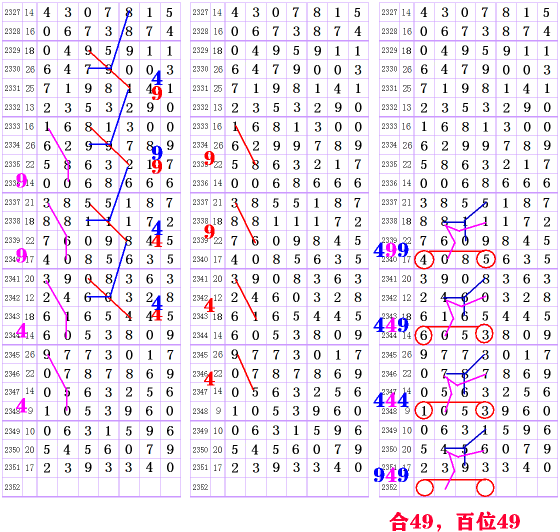Click the circled 4 in row 2340
This screenshot has height=532, width=560.
pos(424,259)
